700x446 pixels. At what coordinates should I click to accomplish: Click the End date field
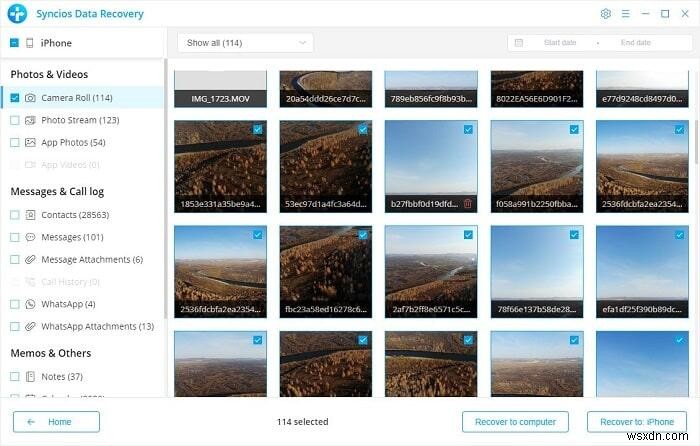coord(635,43)
